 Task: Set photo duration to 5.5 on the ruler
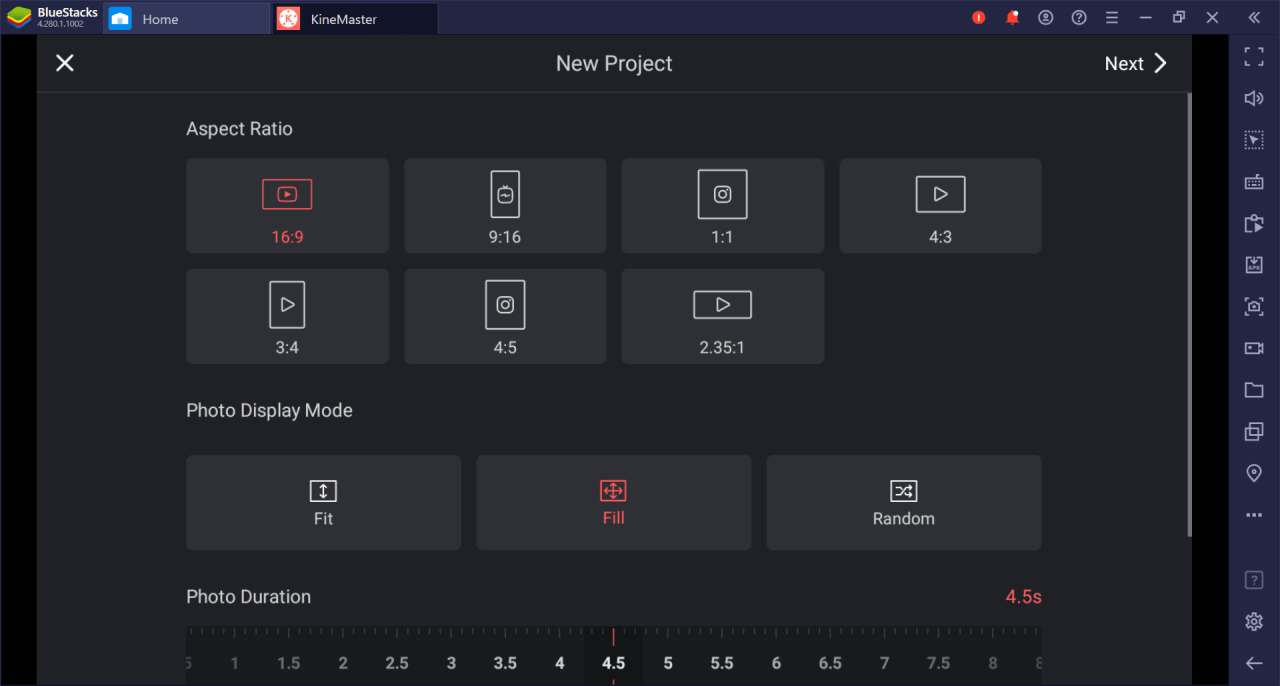[x=722, y=663]
